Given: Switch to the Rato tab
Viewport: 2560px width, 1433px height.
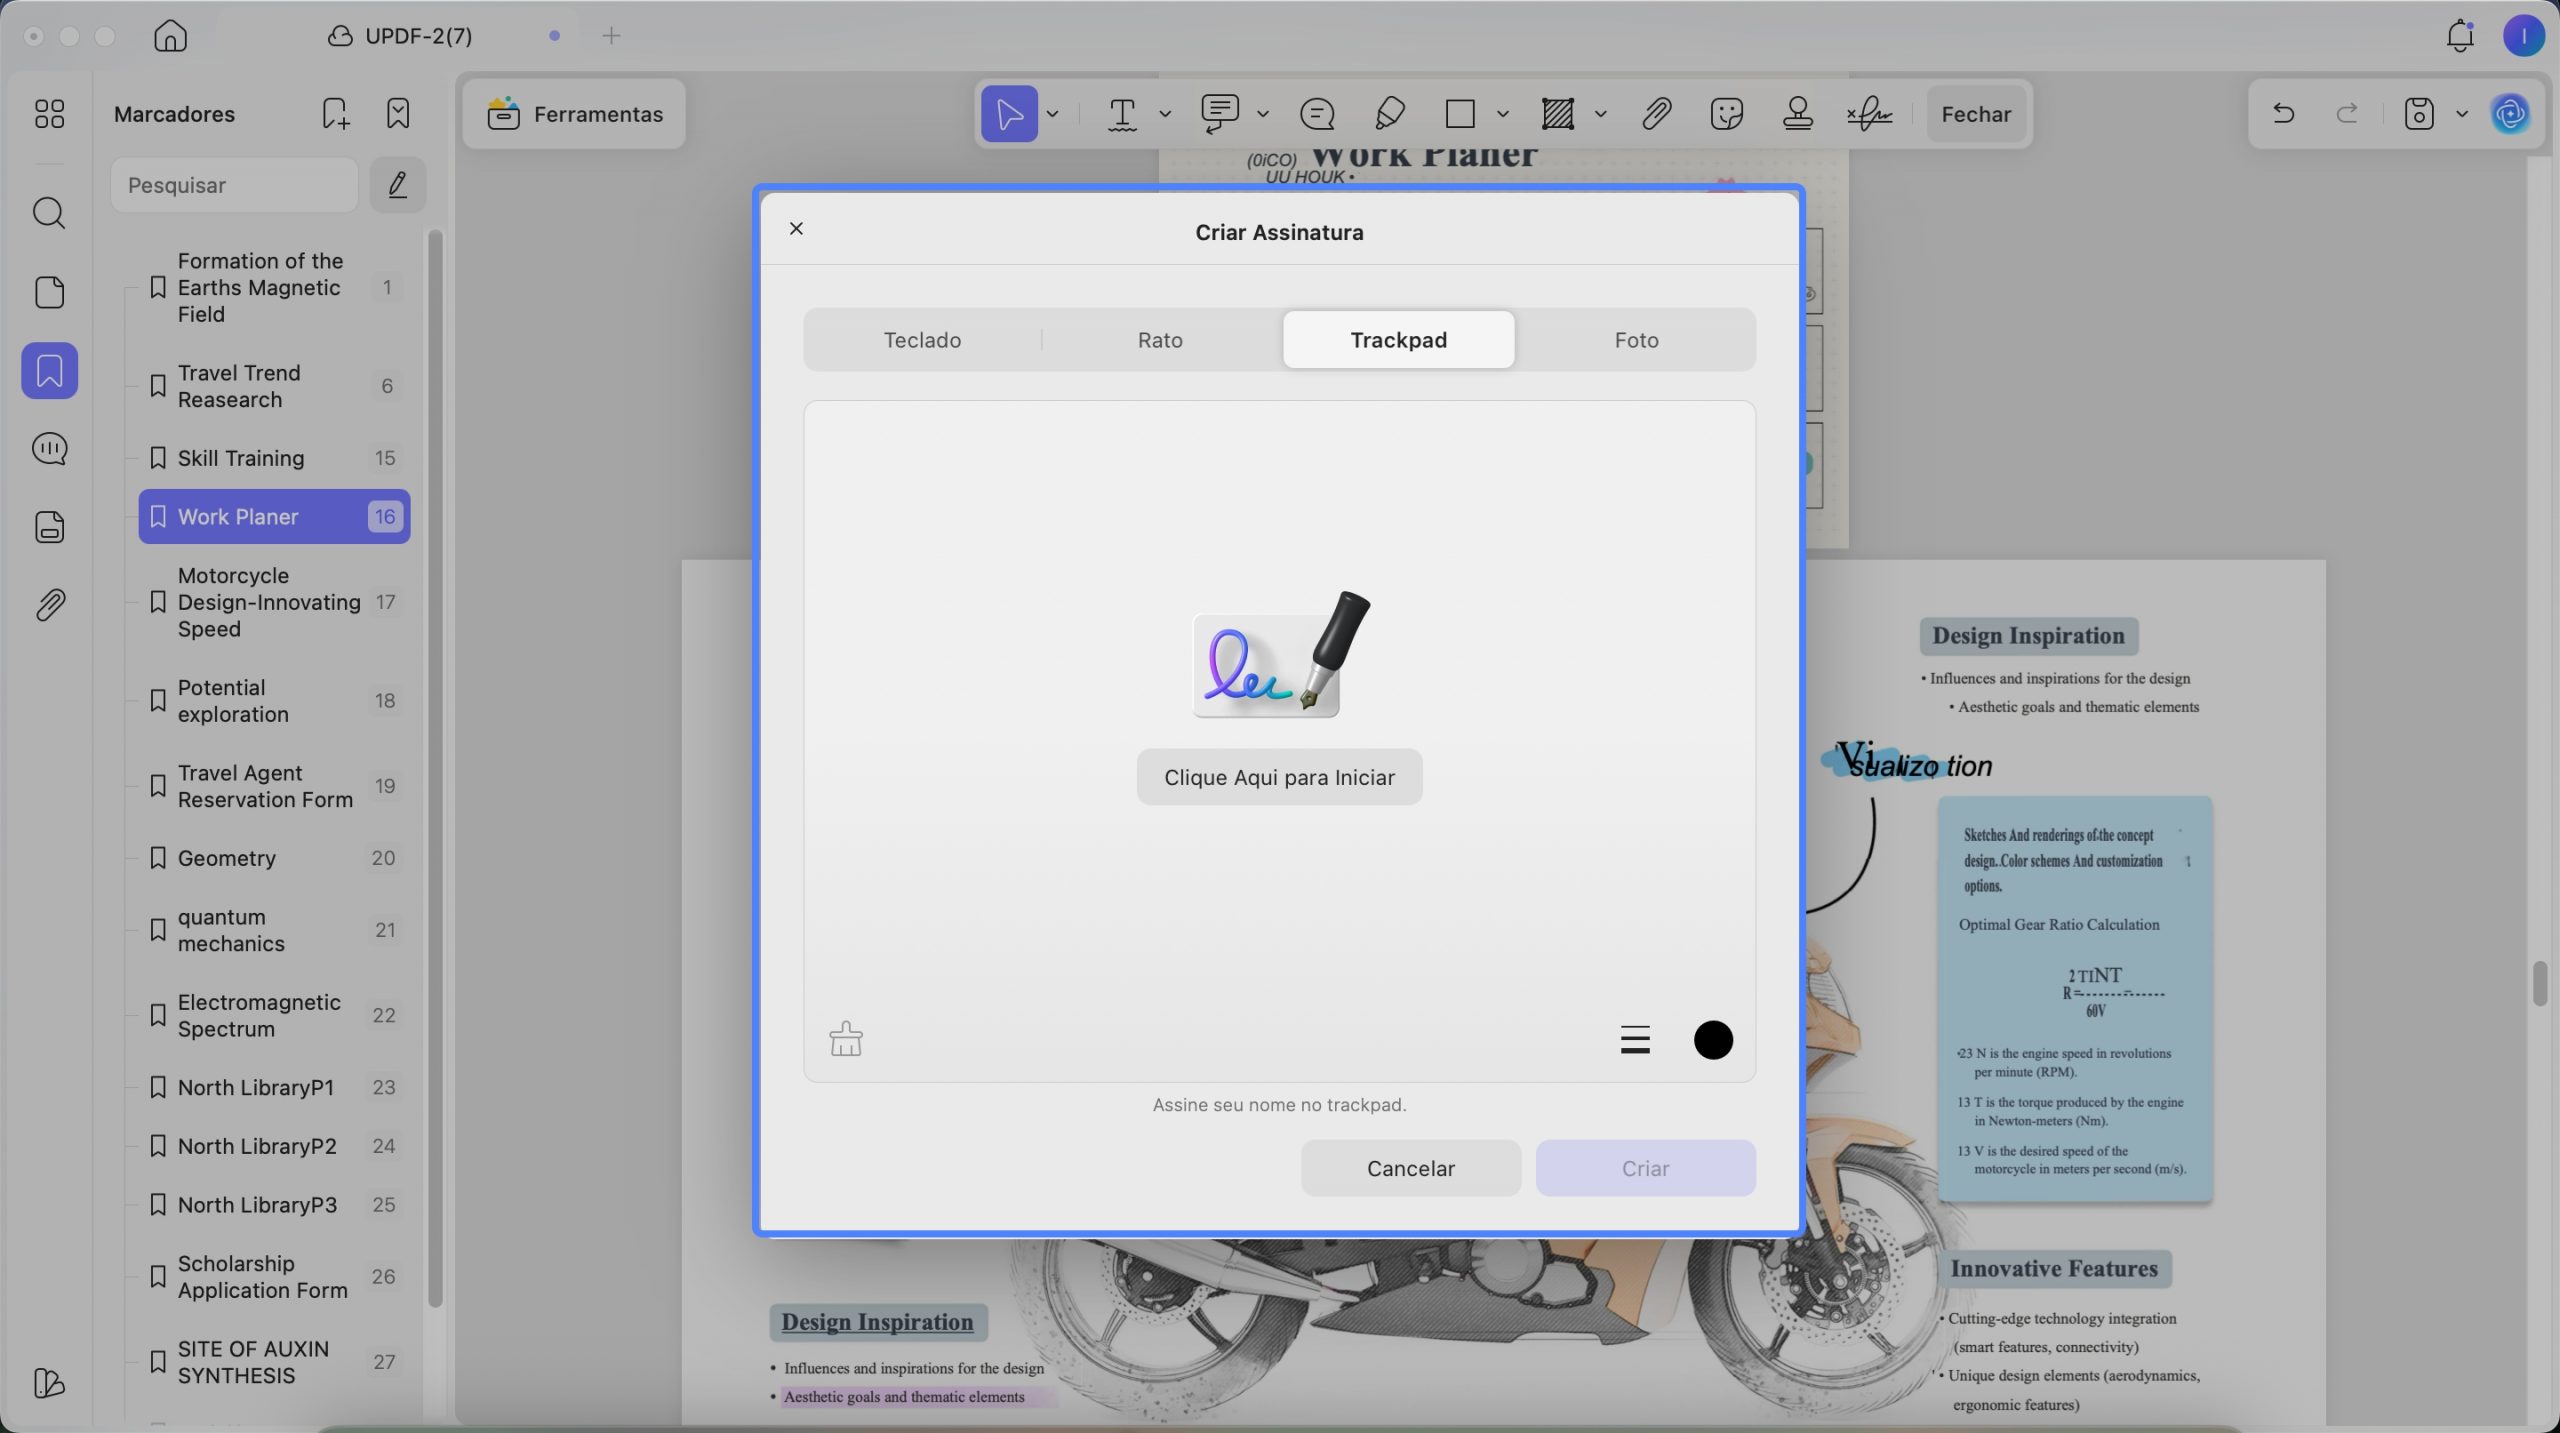Looking at the screenshot, I should (x=1160, y=340).
